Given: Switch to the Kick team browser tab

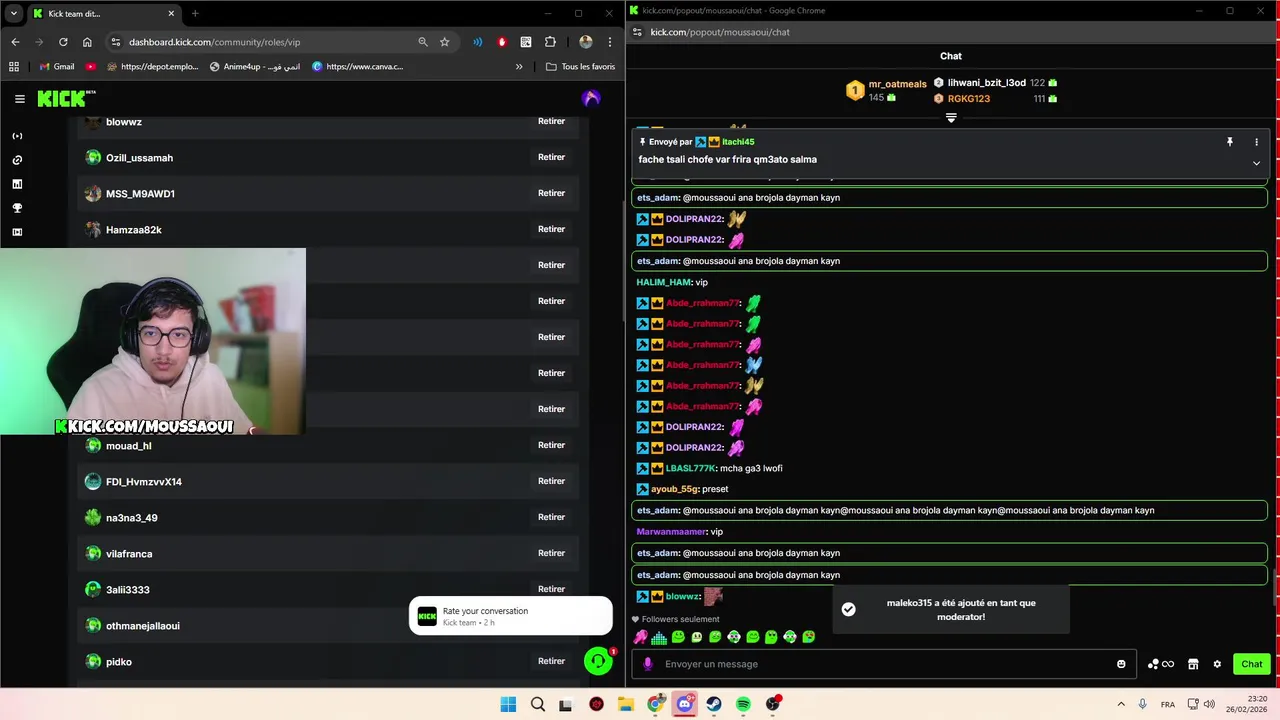Looking at the screenshot, I should [103, 14].
